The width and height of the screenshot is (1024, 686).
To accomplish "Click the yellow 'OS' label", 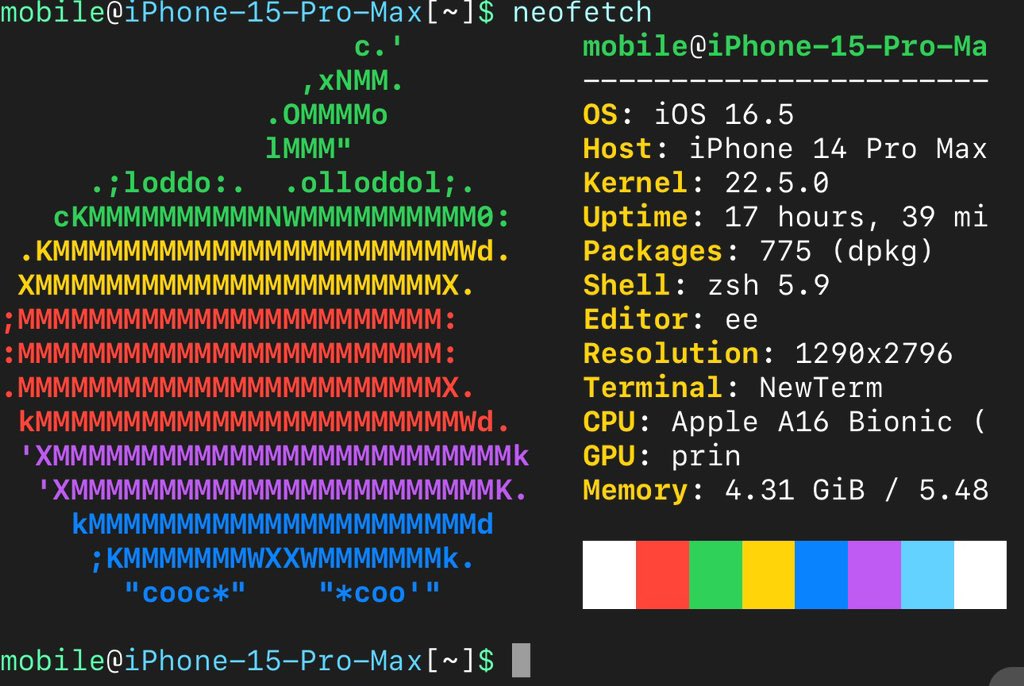I will click(x=600, y=115).
